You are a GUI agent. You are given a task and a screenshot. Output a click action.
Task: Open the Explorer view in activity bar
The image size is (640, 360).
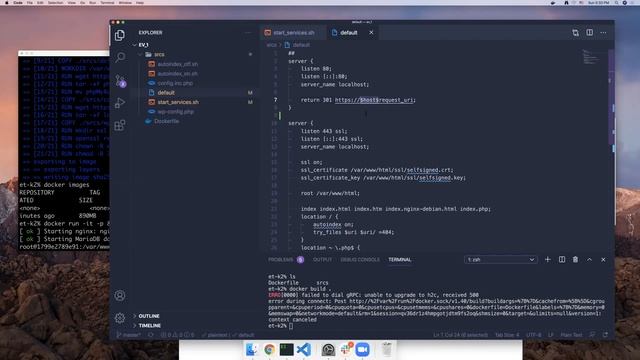(120, 36)
